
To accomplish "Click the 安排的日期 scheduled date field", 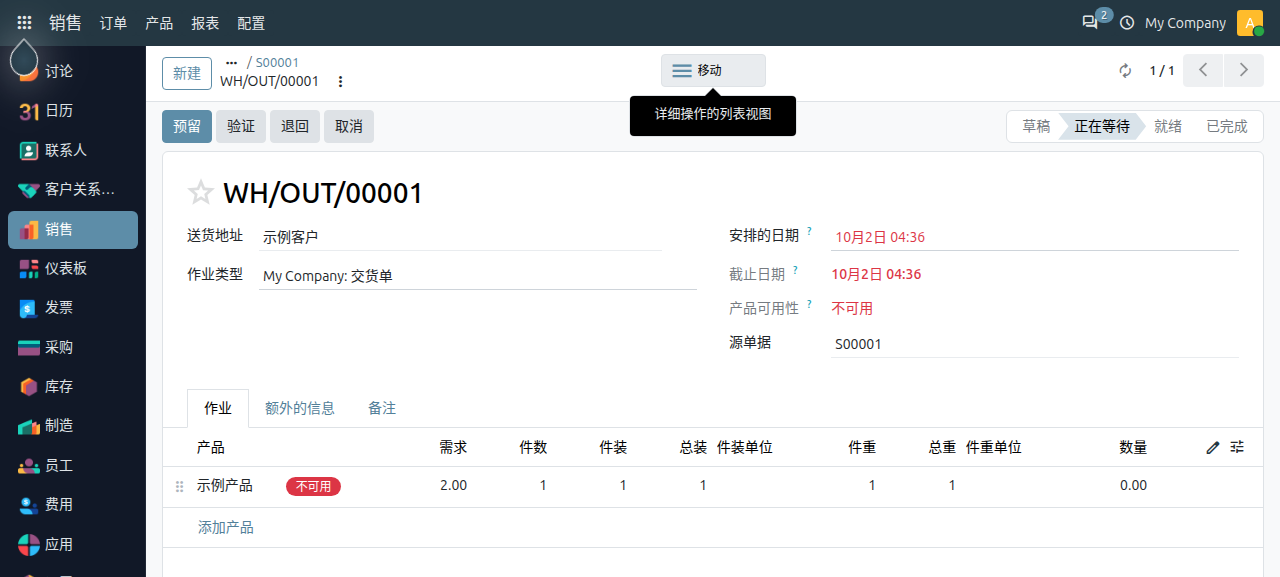I will pos(1035,237).
